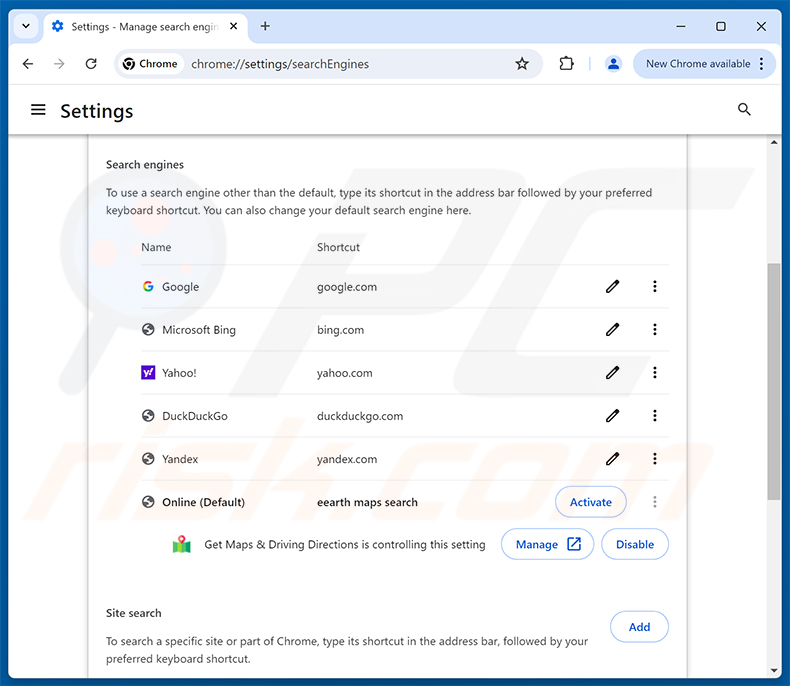Edit the Yandex search engine entry

click(x=612, y=459)
